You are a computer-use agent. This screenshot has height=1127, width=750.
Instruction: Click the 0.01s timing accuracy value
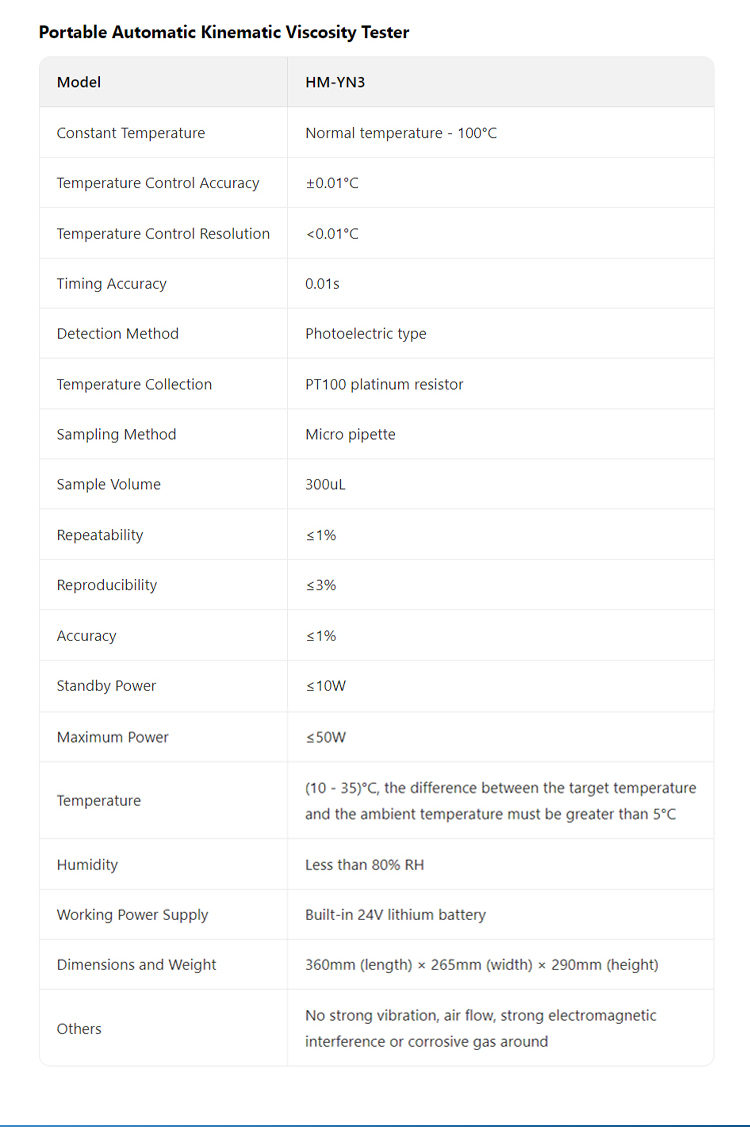322,284
